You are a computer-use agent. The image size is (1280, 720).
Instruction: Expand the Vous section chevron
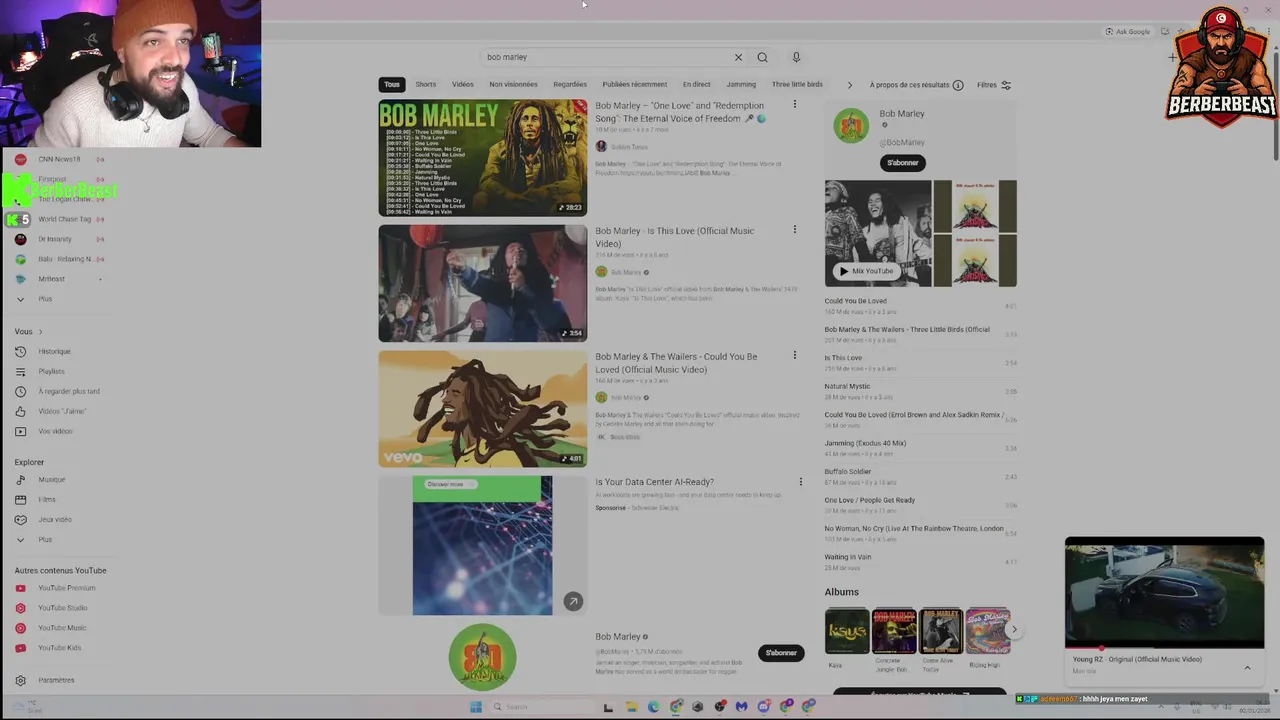[40, 331]
